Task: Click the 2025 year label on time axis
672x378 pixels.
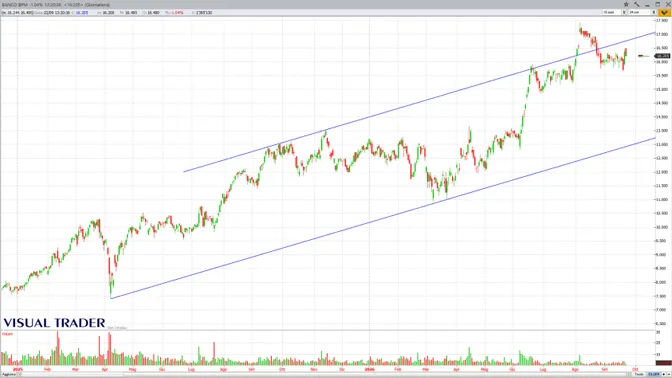Action: 18,369
